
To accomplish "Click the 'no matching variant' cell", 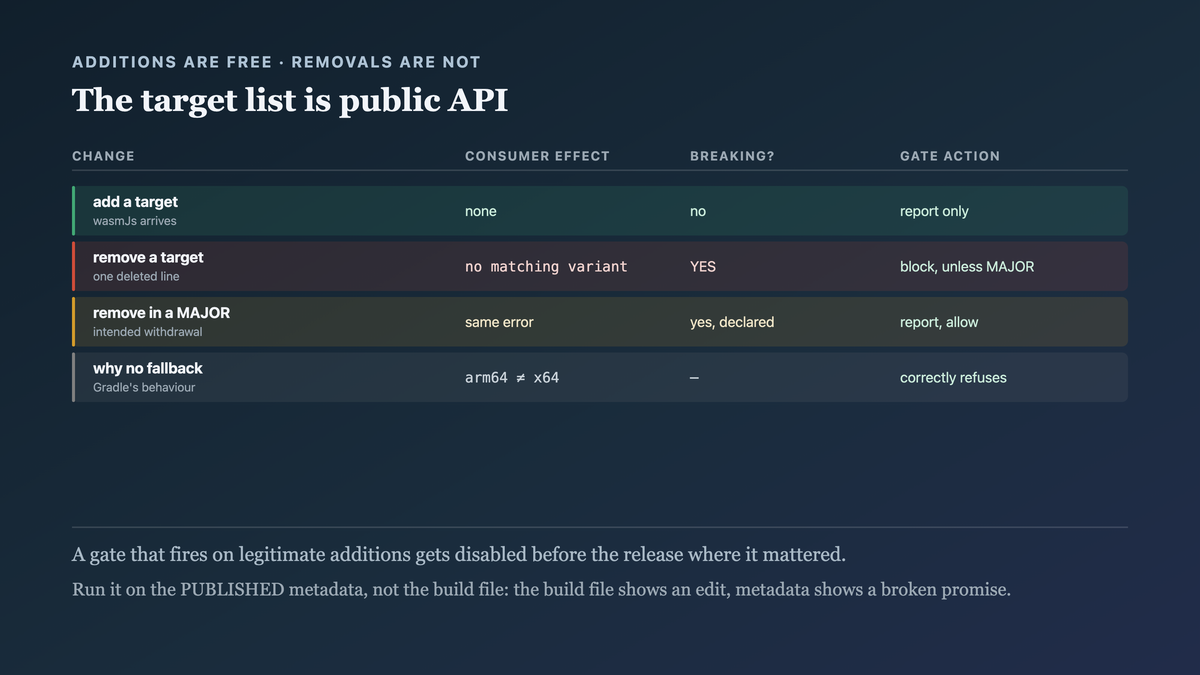I will pyautogui.click(x=546, y=267).
